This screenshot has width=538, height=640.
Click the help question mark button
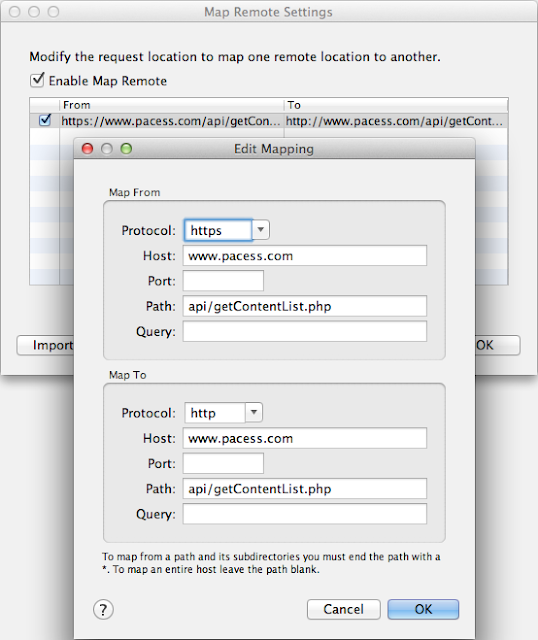[103, 610]
